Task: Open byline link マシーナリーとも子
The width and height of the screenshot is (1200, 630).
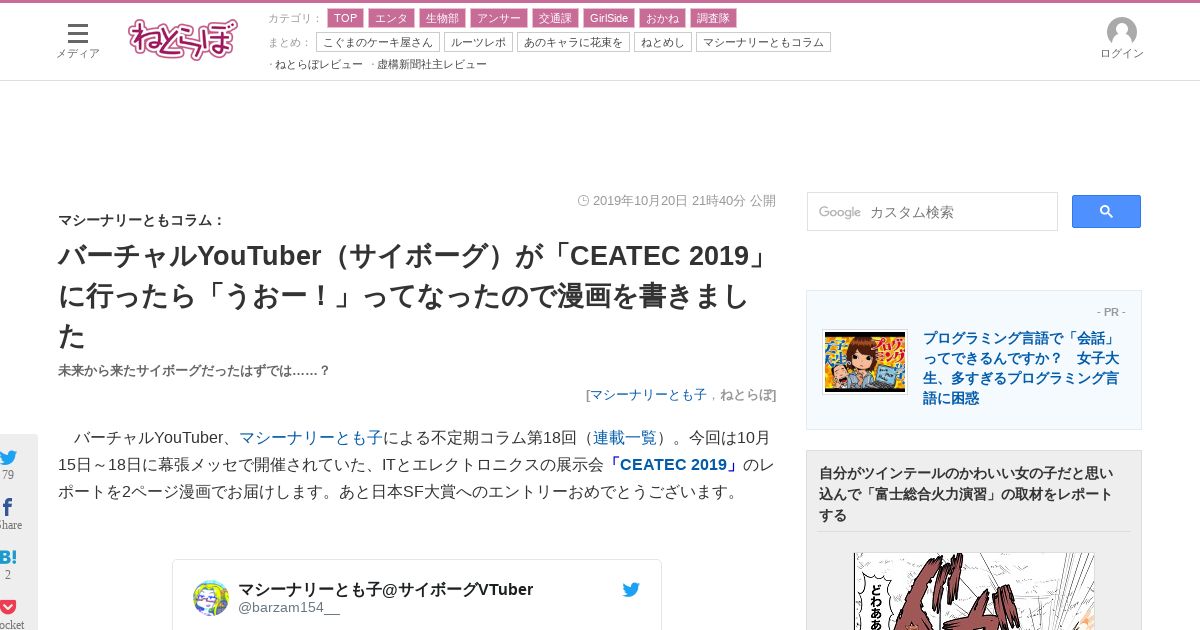Action: tap(648, 395)
